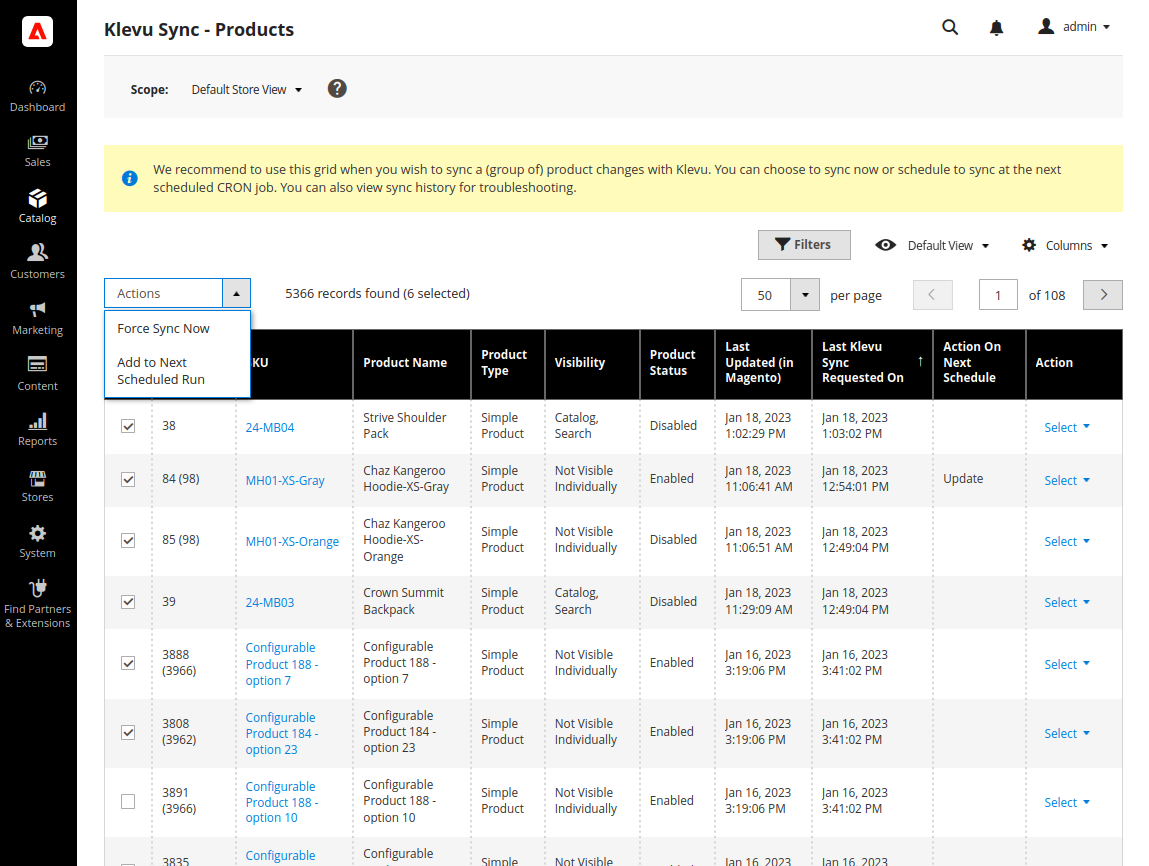Screen dimensions: 1149x866
Task: Uncheck Configurable Product 184 option 23 checkbox
Action: coord(128,732)
